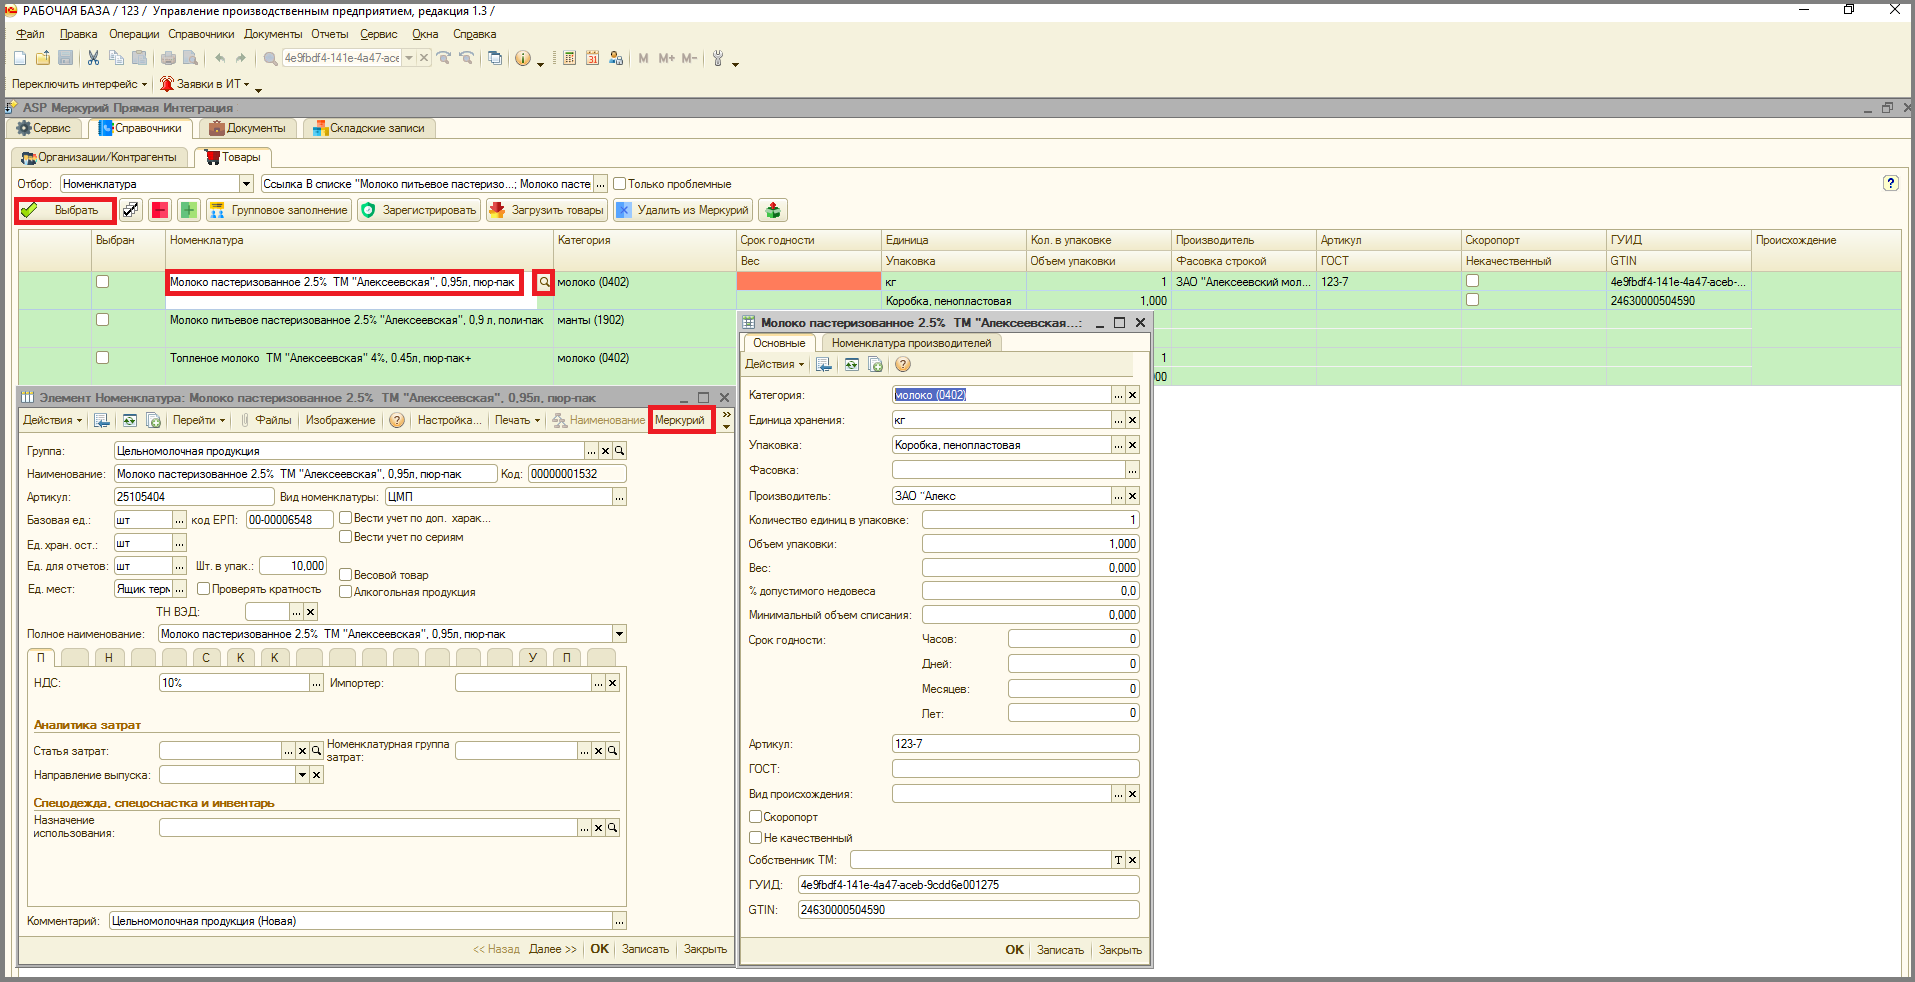The image size is (1915, 982).
Task: Click Групповое заполнение button
Action: click(279, 210)
